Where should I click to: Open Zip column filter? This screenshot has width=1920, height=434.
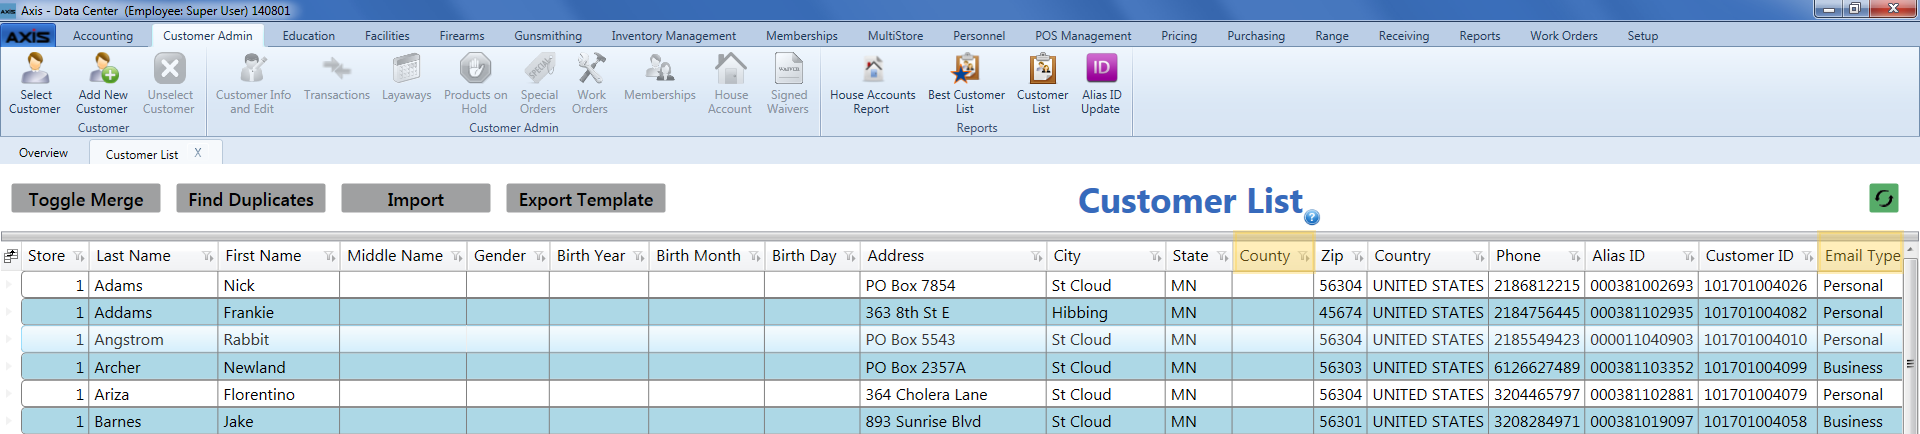(x=1357, y=257)
